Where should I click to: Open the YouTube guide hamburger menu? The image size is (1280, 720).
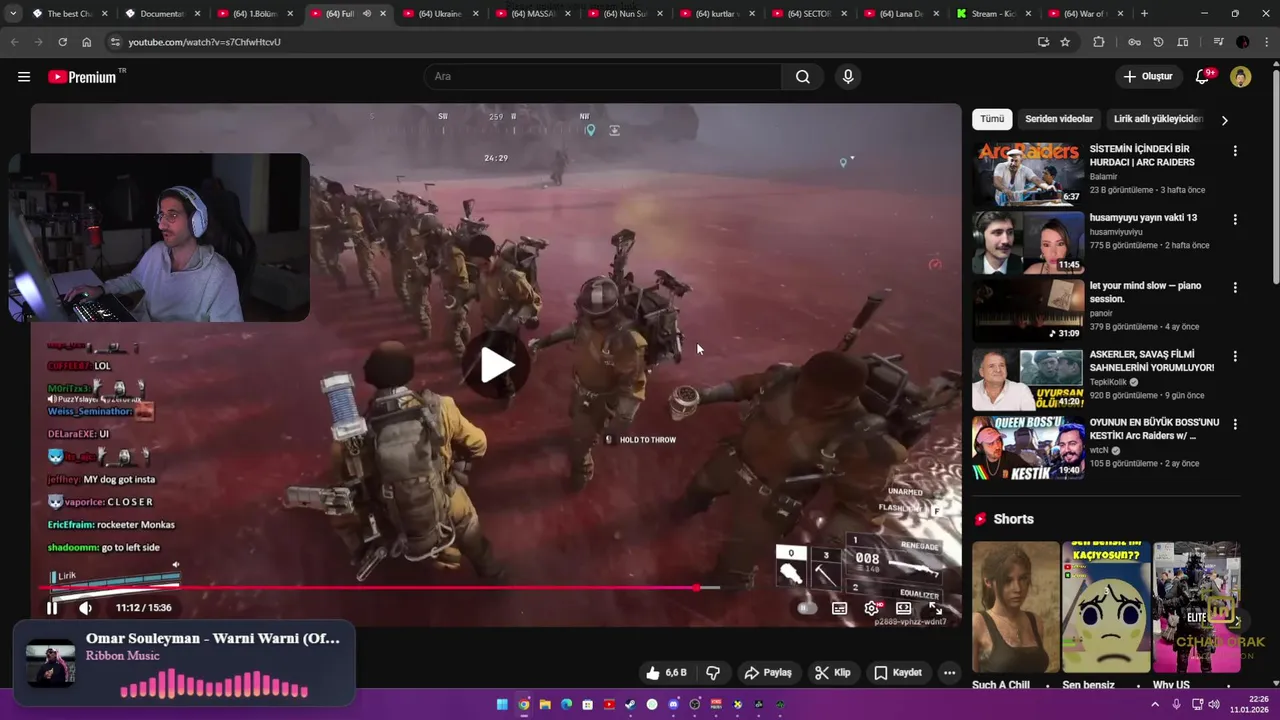pos(24,77)
